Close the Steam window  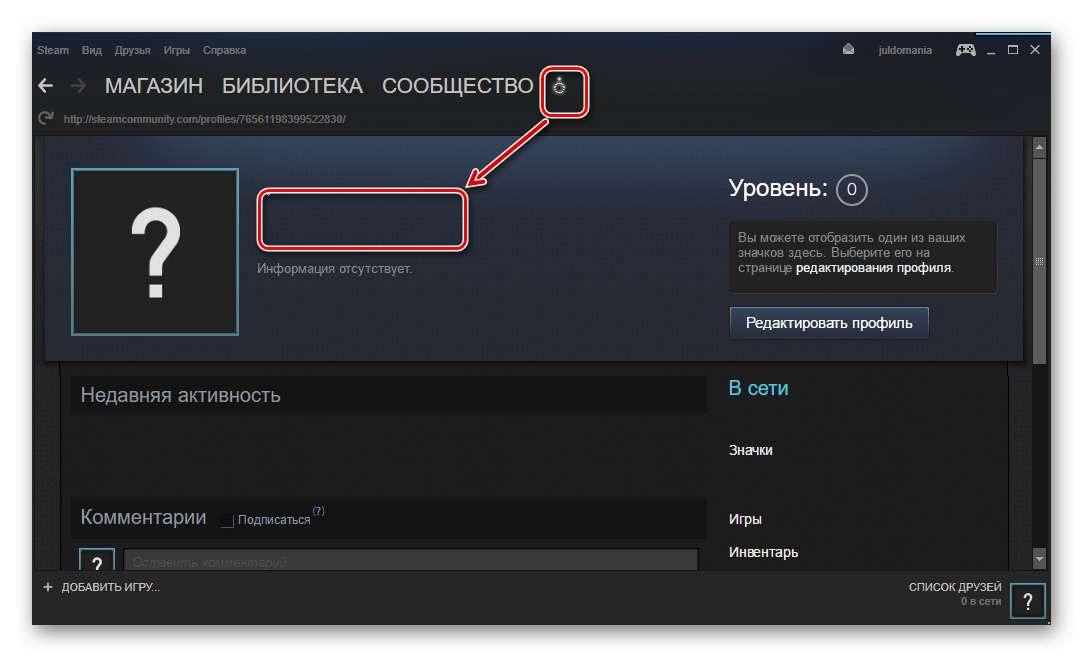(1035, 50)
